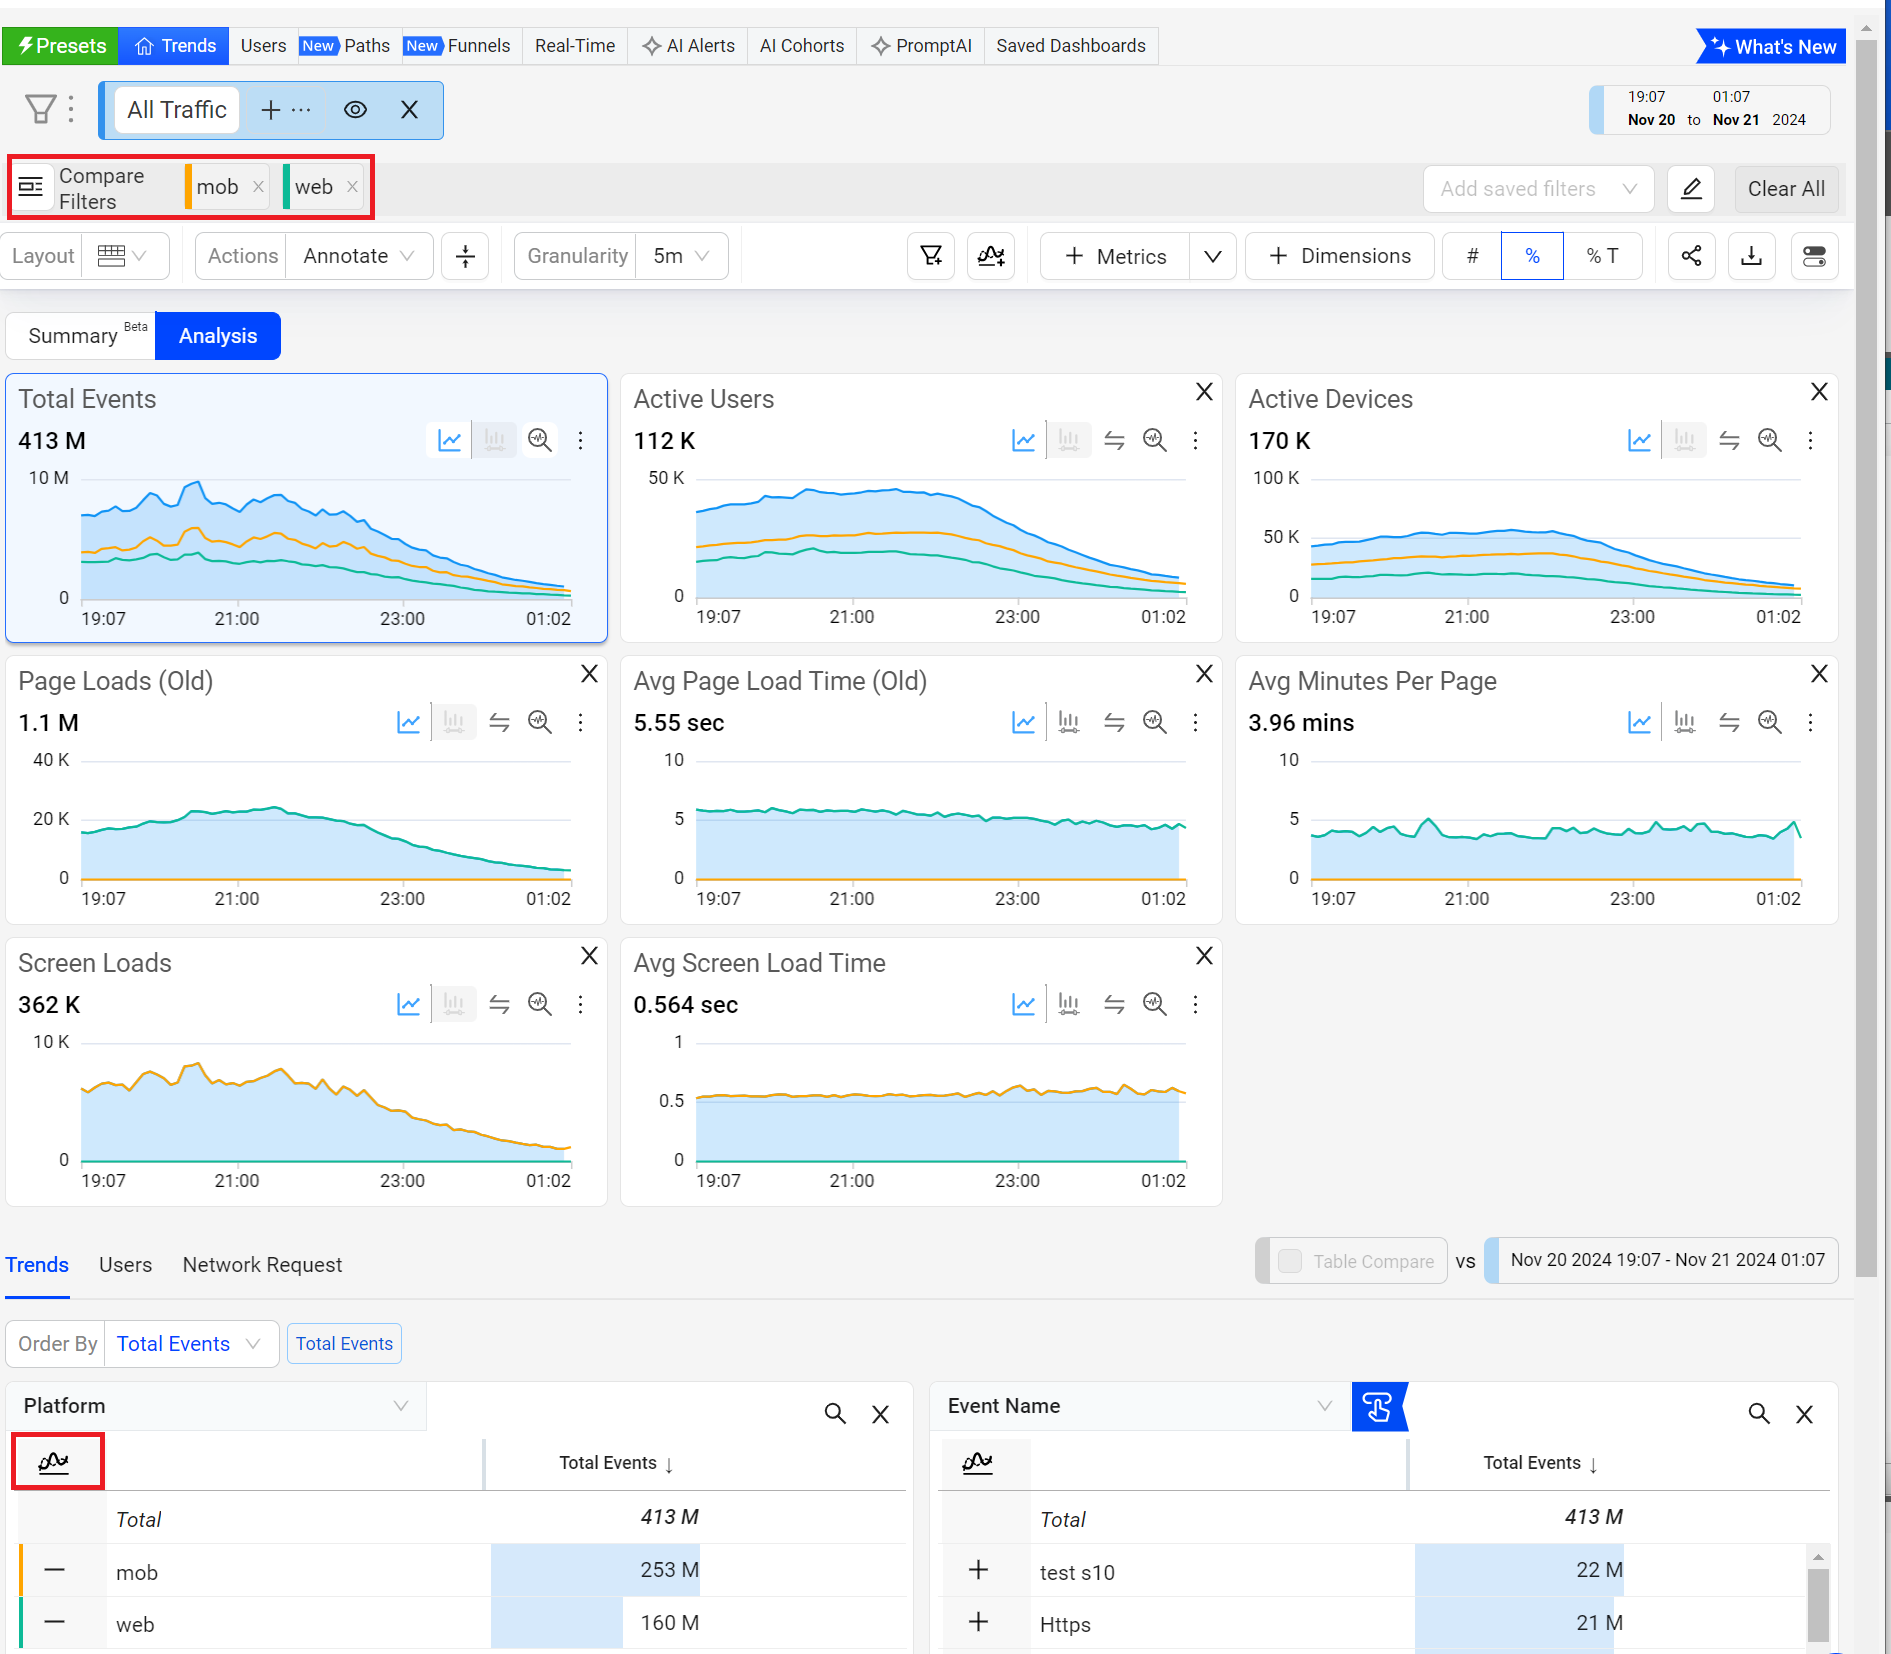1891x1654 pixels.
Task: Open the Total Events card three-dot menu
Action: pos(580,440)
